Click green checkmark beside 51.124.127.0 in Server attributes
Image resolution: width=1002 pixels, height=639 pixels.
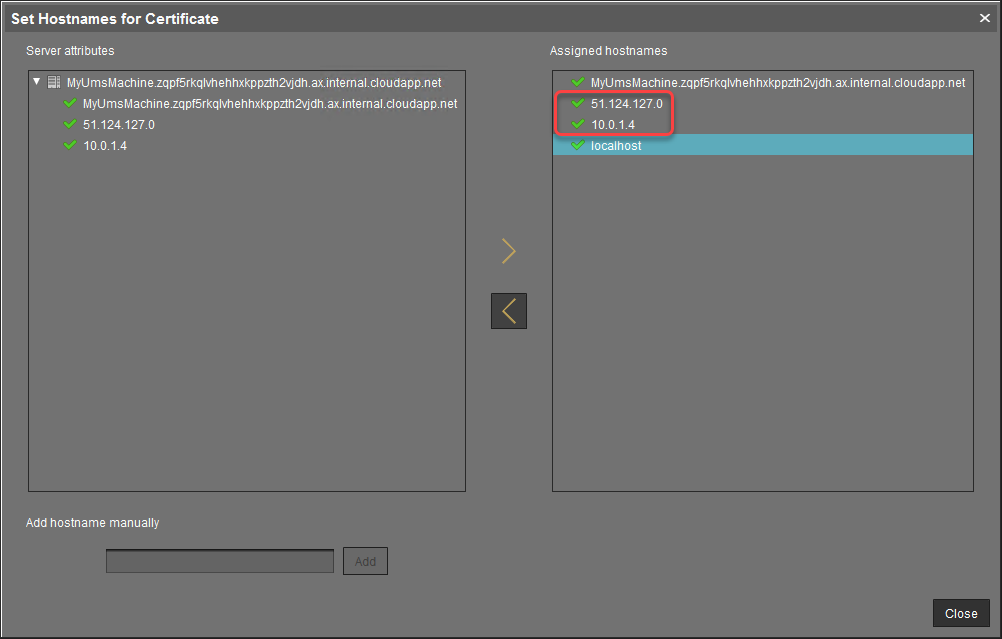pos(69,124)
